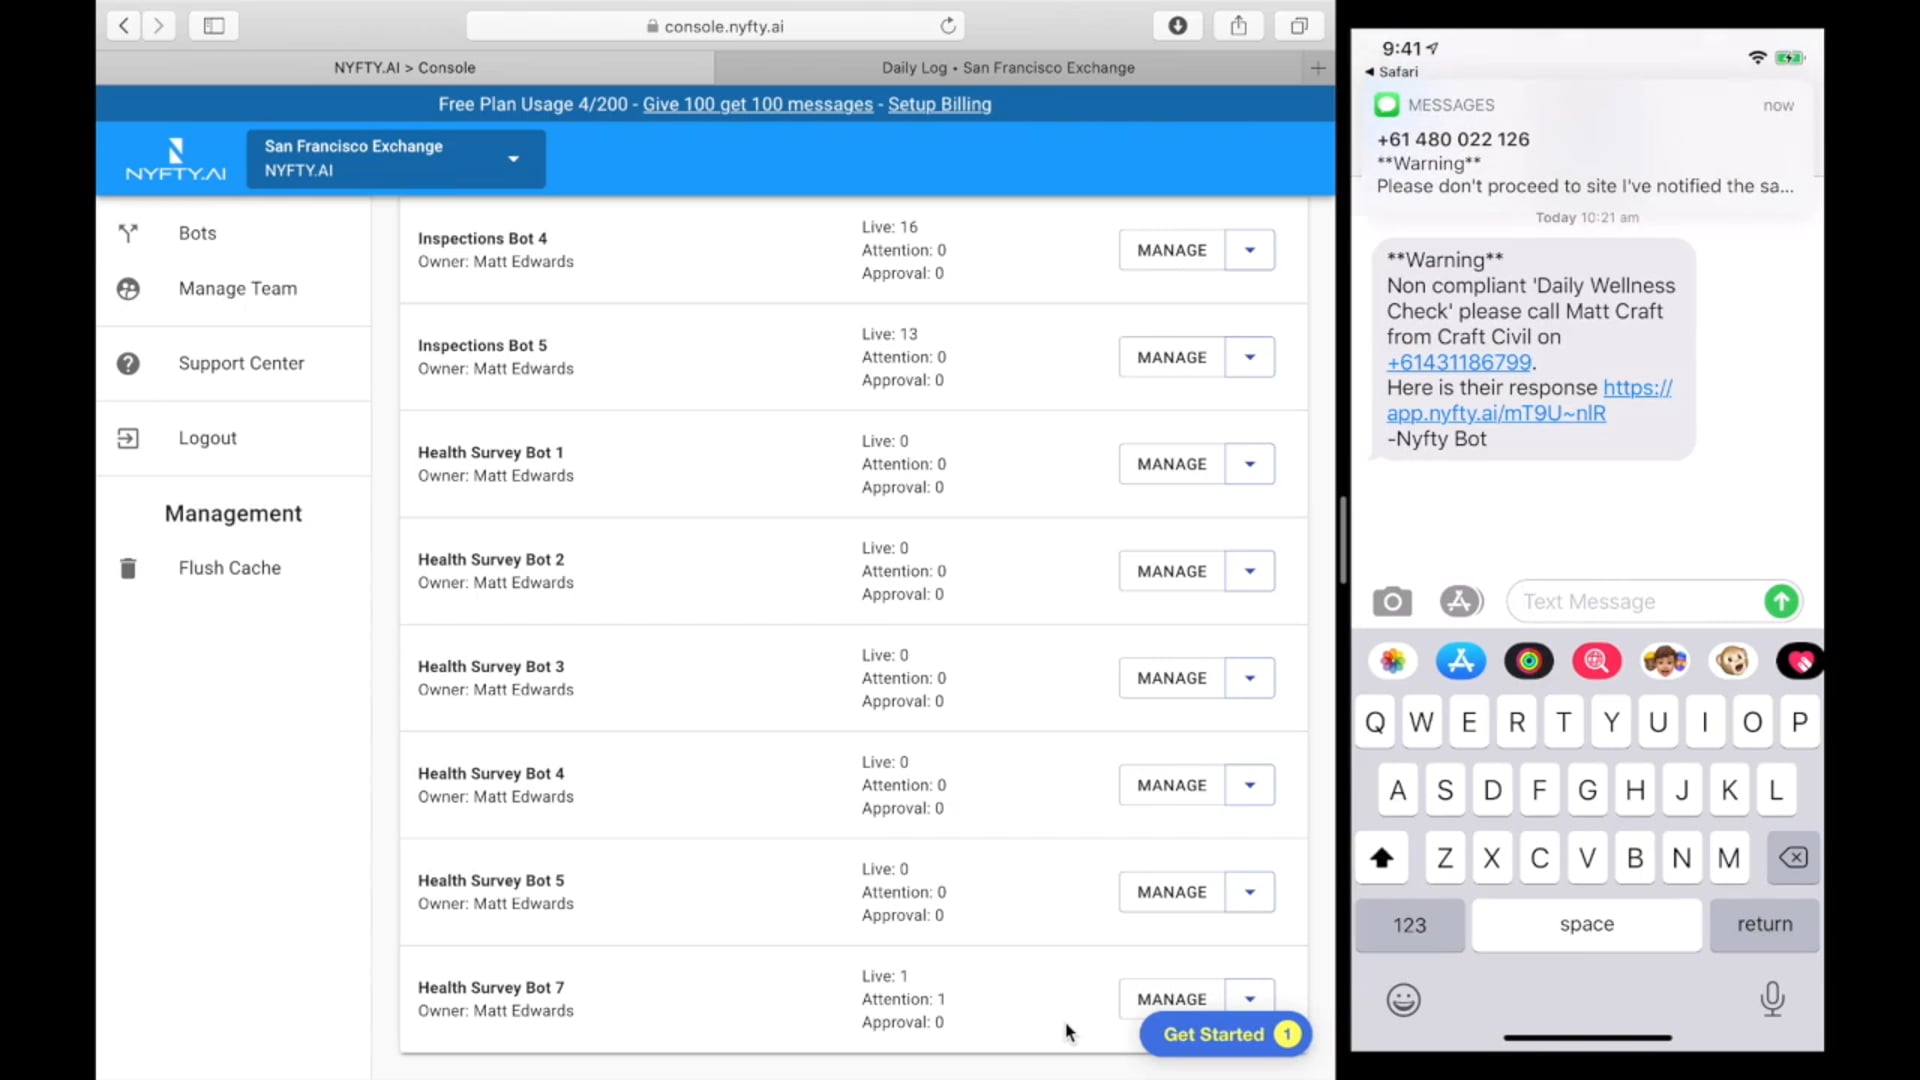Click the Flush Cache trash icon
Screen dimensions: 1920x1080
[128, 568]
